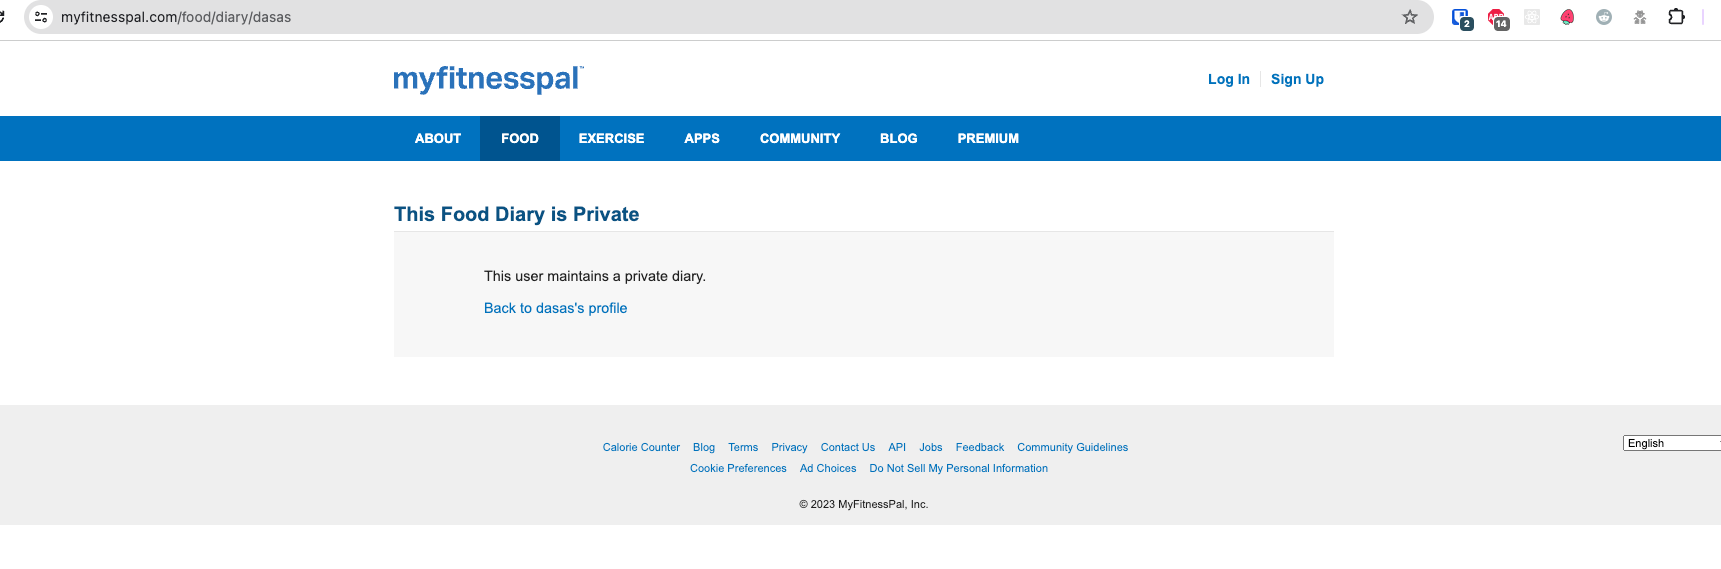This screenshot has width=1721, height=569.
Task: Click the Sign Up link
Action: (1297, 79)
